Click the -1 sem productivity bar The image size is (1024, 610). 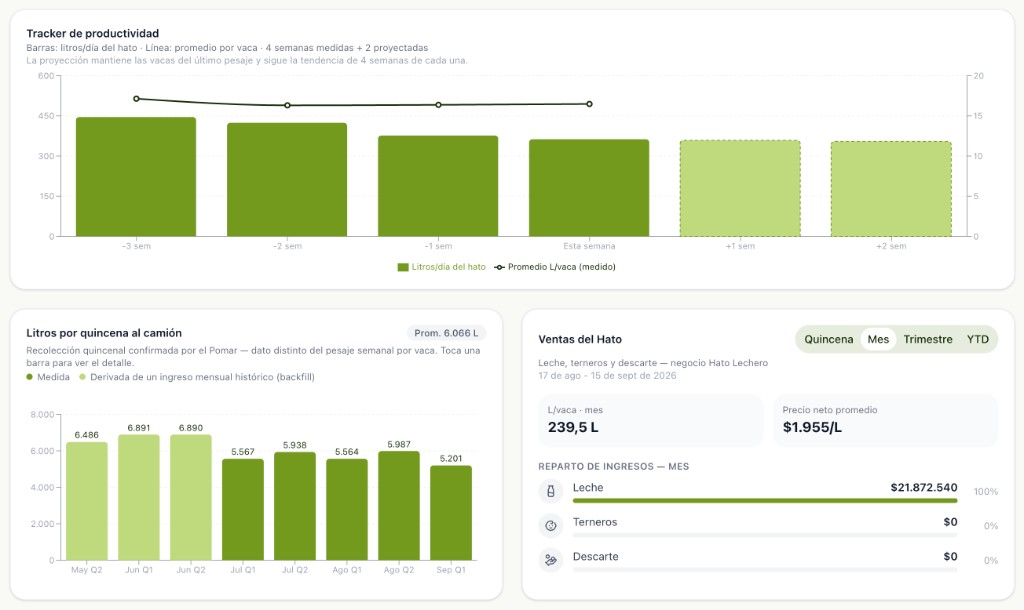(x=438, y=186)
